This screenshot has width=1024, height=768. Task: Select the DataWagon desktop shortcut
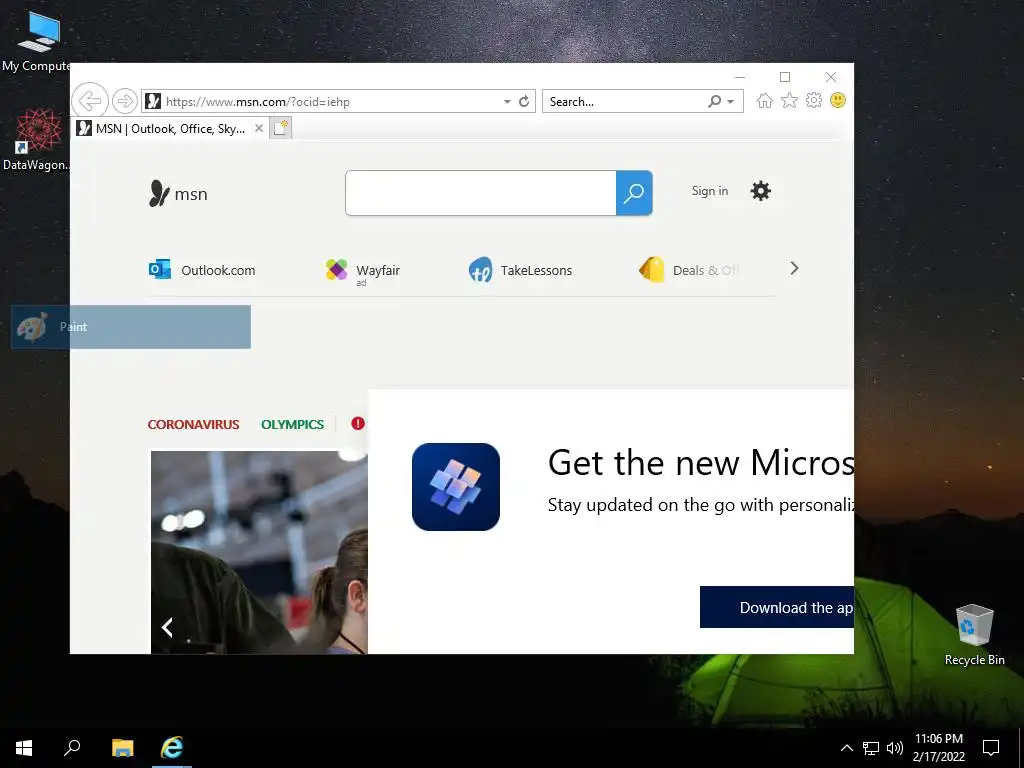[x=36, y=139]
